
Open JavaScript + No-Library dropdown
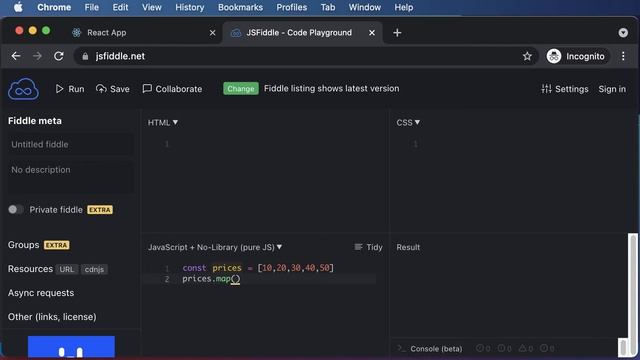pyautogui.click(x=215, y=247)
